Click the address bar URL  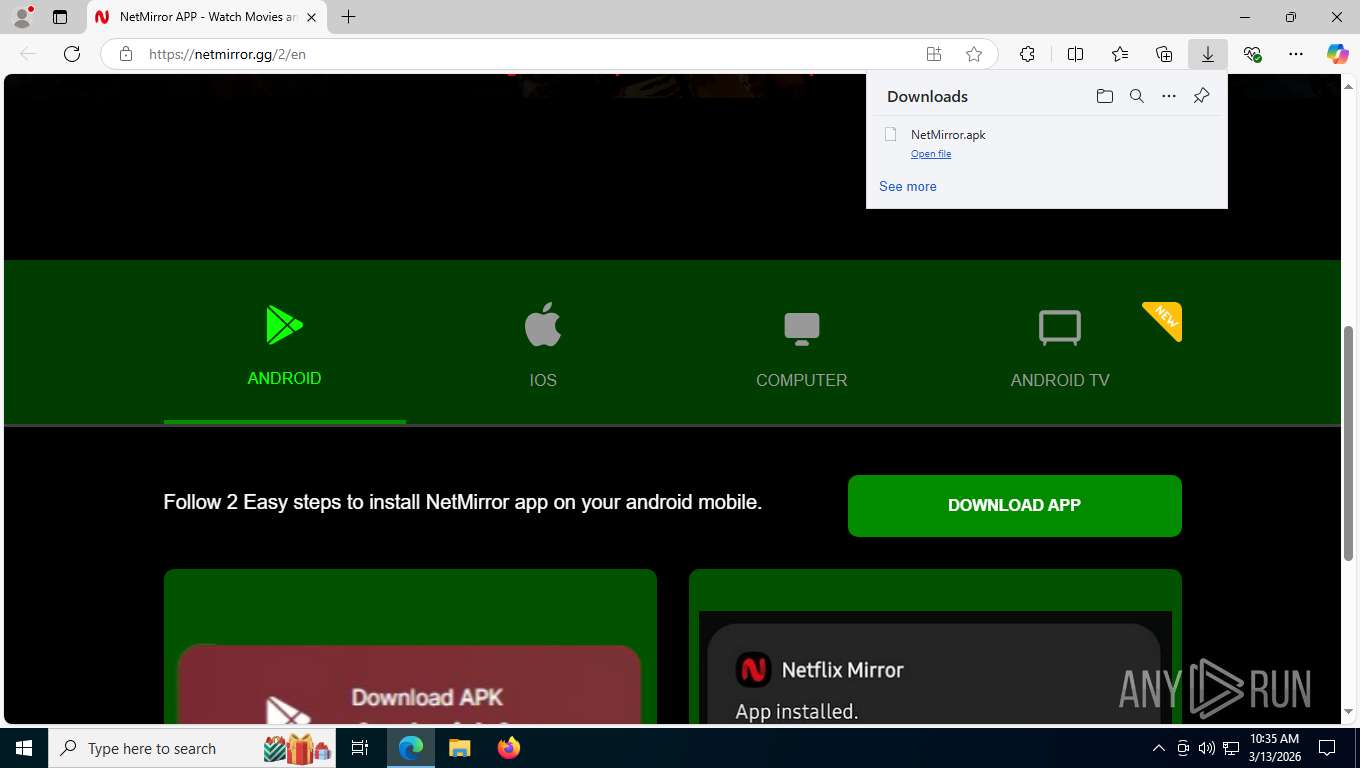227,54
